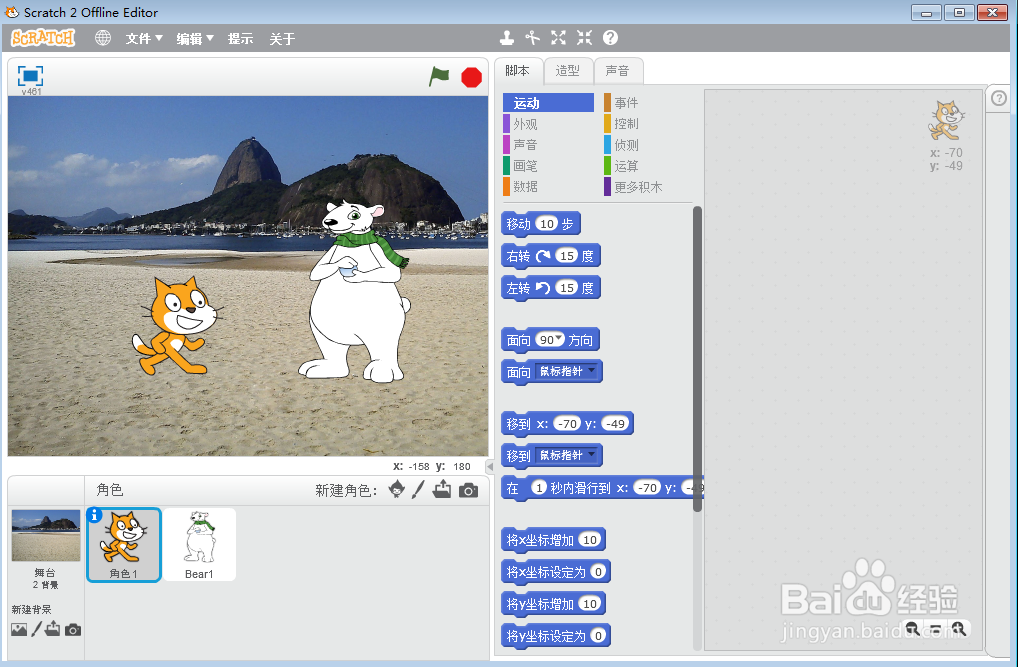
Task: Upload sprite from file icon
Action: pos(442,489)
